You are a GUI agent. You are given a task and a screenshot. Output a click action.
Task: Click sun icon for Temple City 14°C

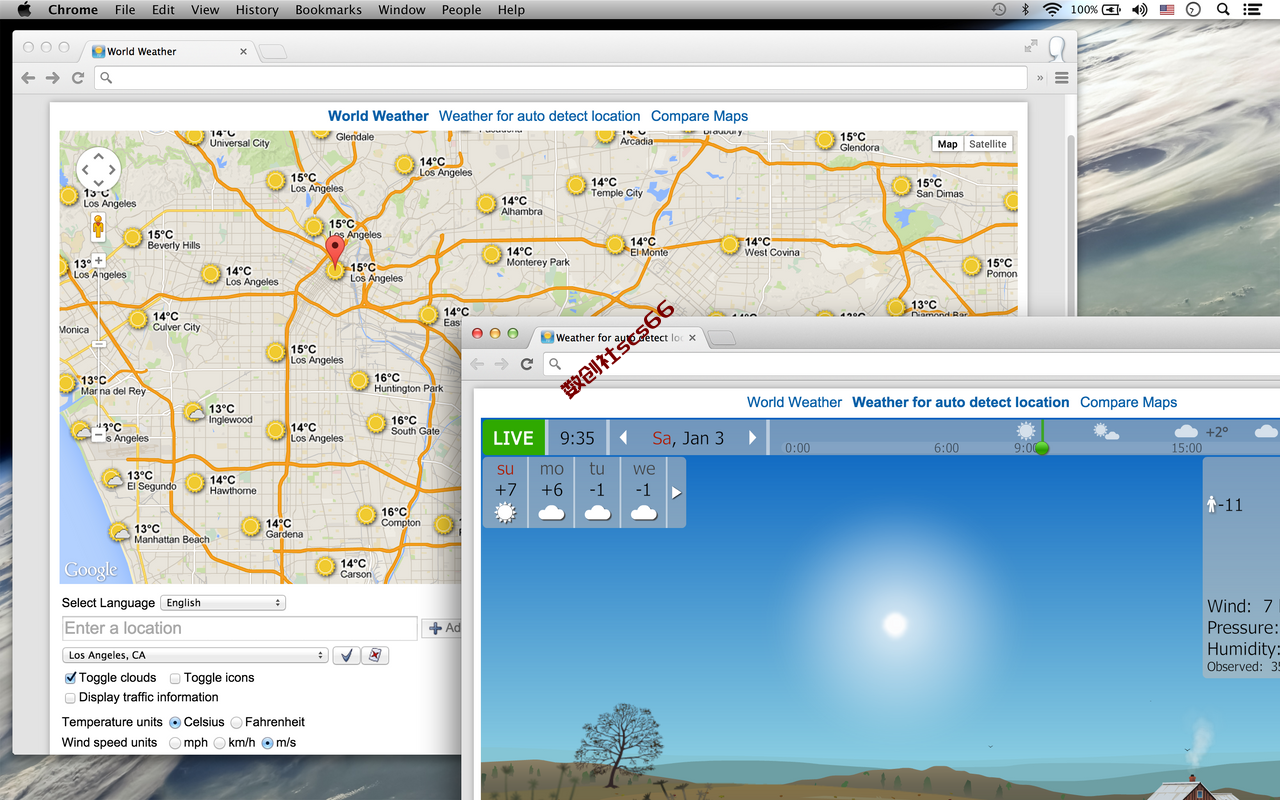click(576, 186)
